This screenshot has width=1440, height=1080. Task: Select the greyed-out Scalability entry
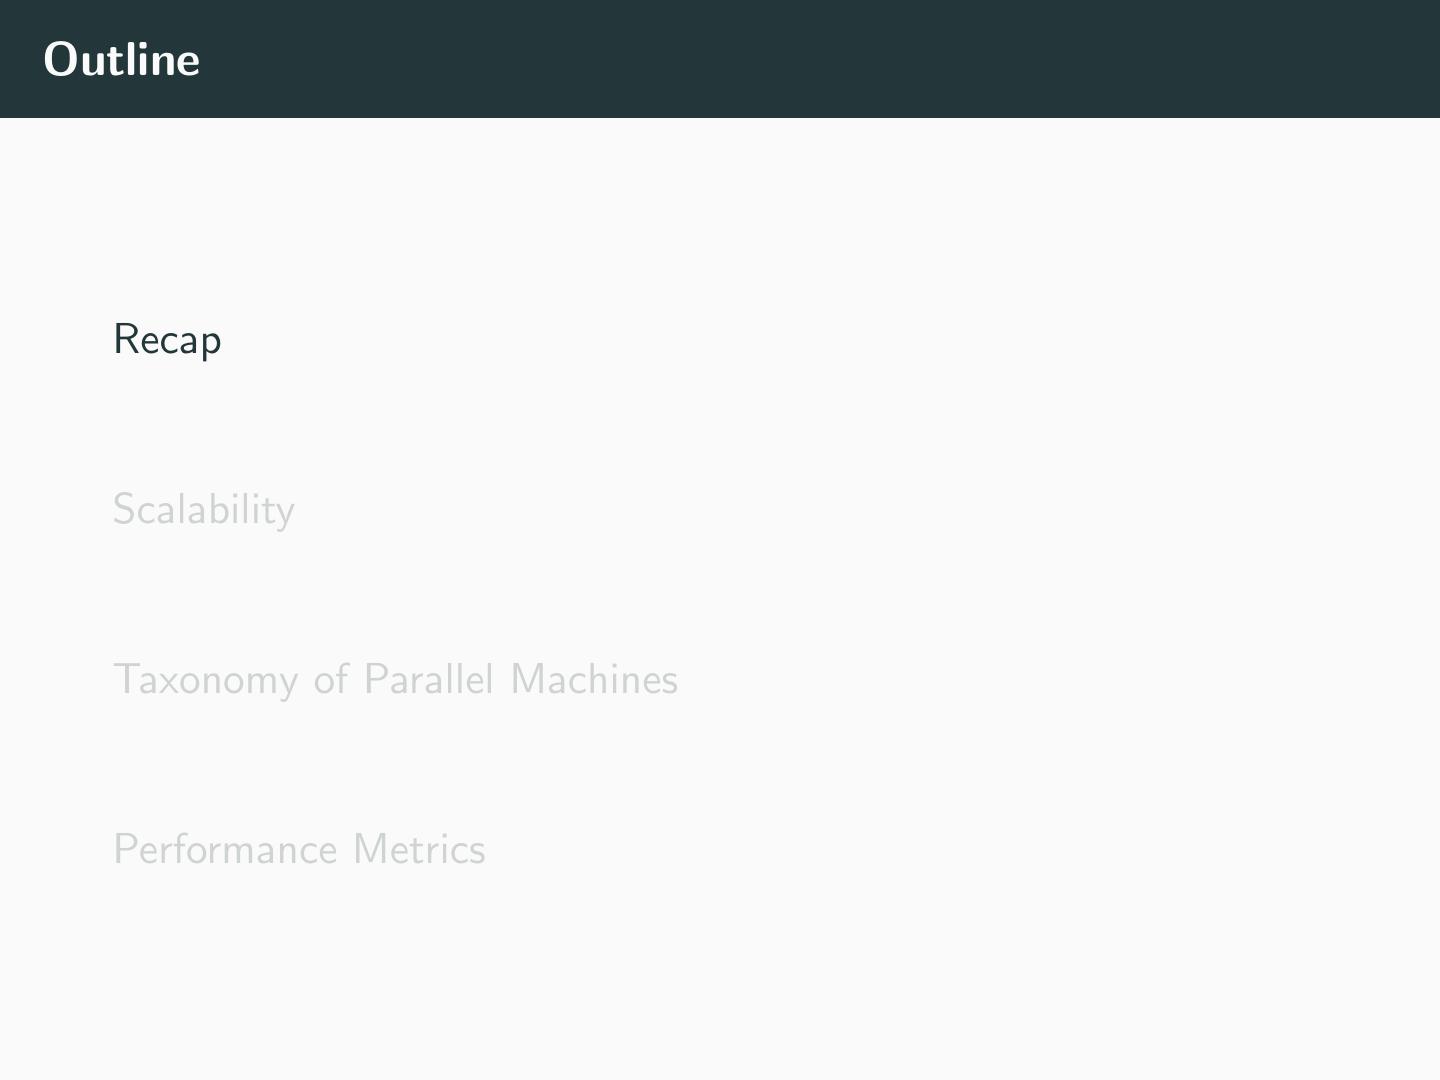click(x=203, y=510)
